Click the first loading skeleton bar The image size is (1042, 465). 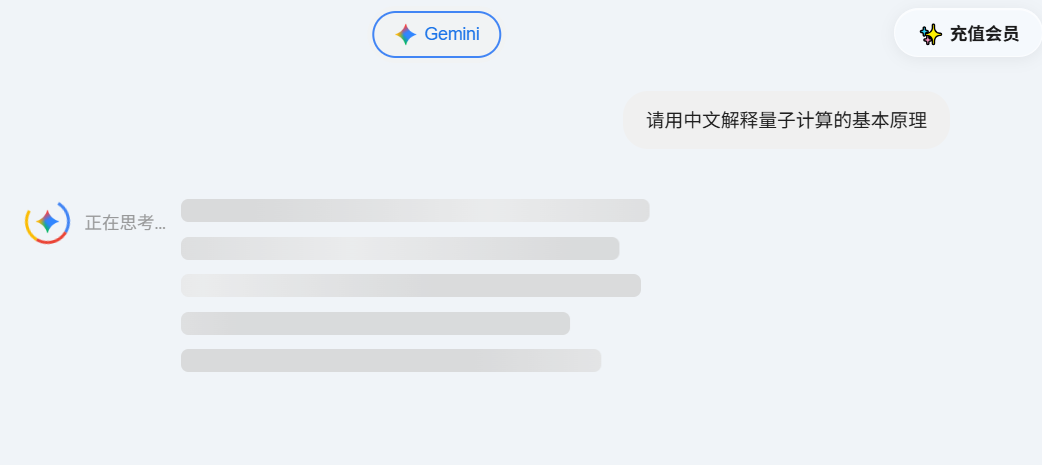(415, 210)
